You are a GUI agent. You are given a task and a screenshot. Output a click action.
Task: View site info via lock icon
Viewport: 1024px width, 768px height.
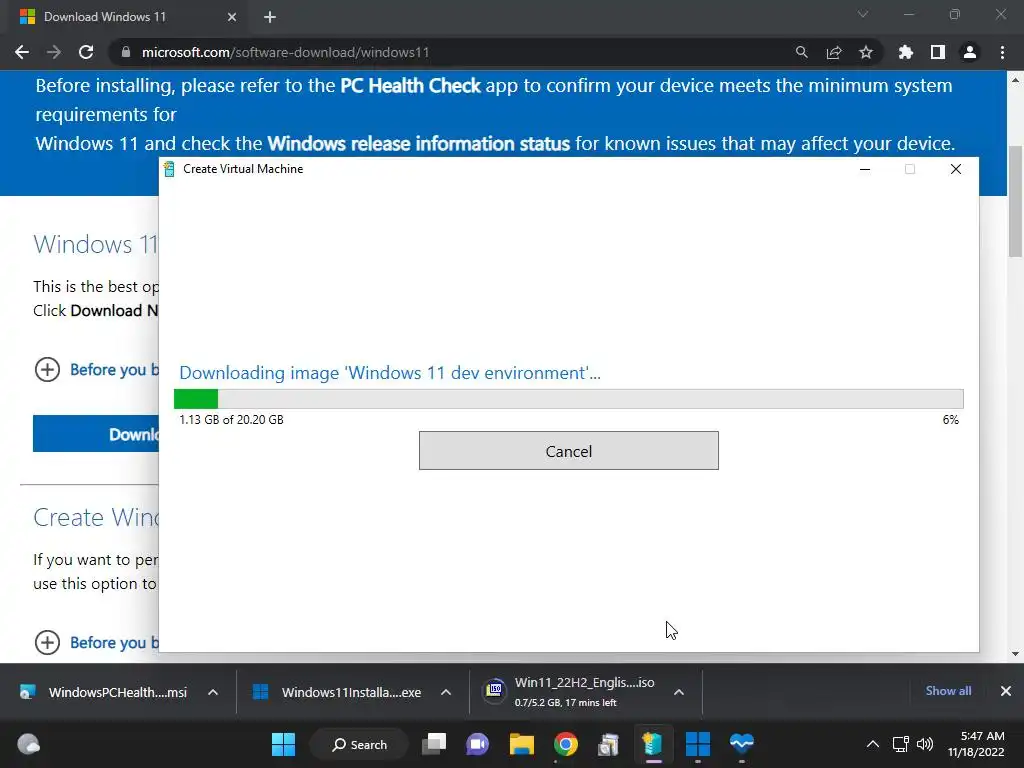(126, 52)
